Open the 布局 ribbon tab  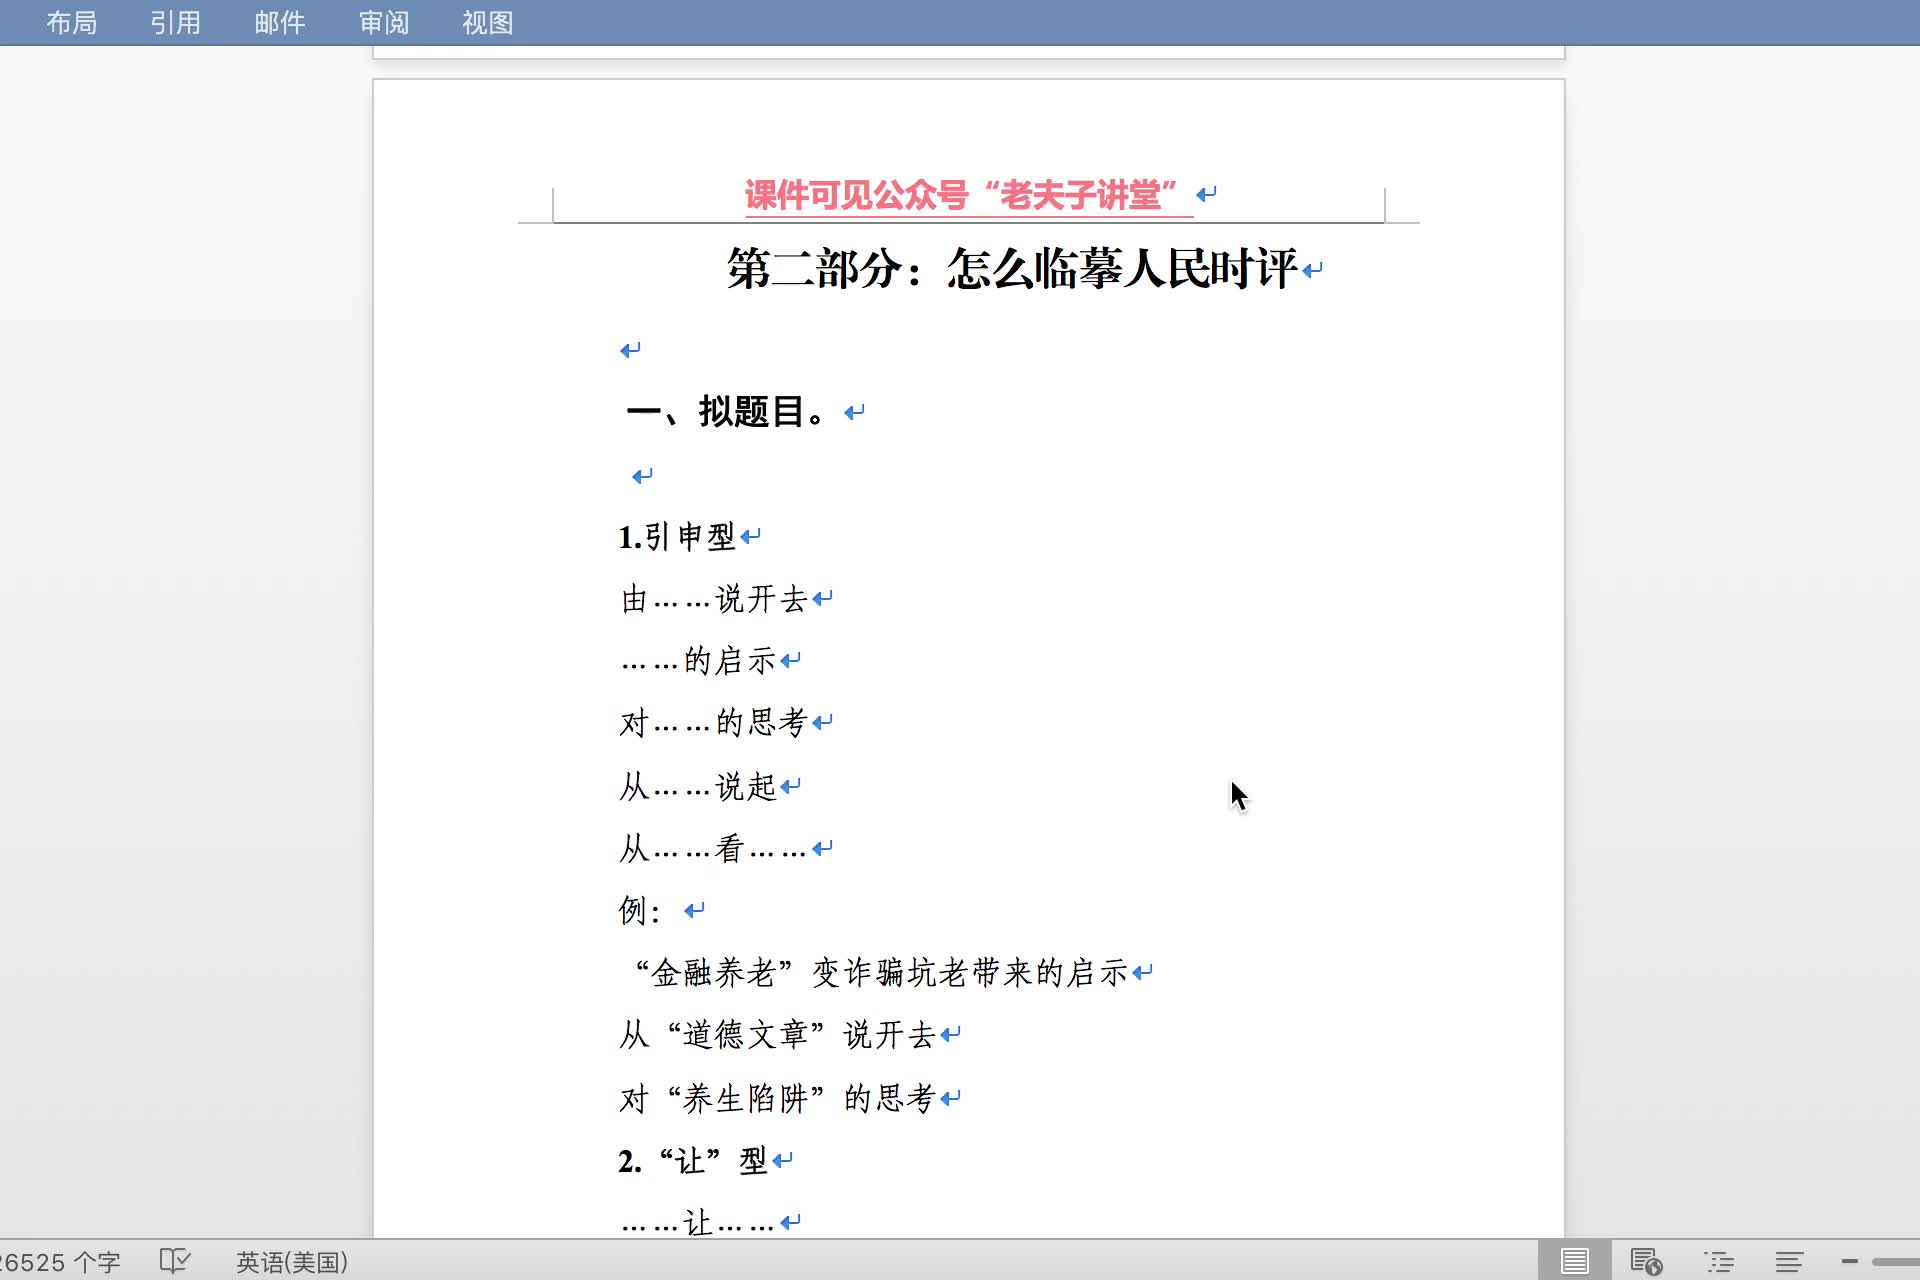71,22
